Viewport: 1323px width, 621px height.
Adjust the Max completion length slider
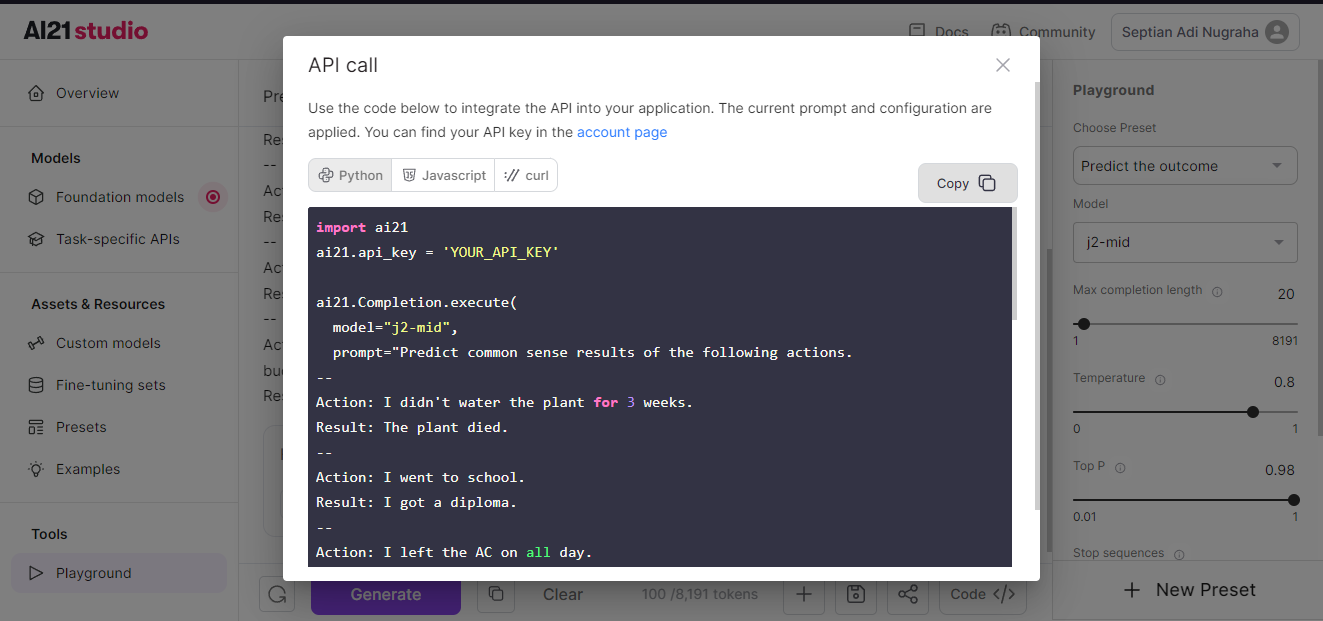(1084, 324)
